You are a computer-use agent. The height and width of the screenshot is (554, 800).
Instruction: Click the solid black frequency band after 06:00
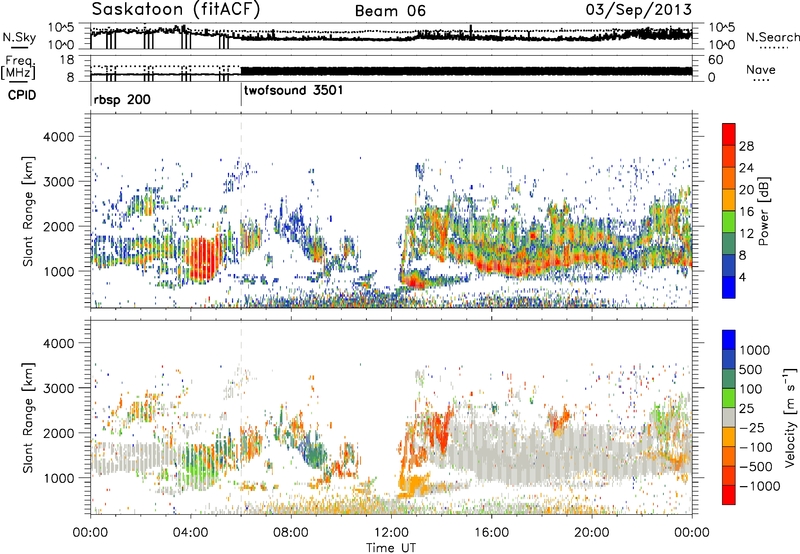tap(466, 71)
